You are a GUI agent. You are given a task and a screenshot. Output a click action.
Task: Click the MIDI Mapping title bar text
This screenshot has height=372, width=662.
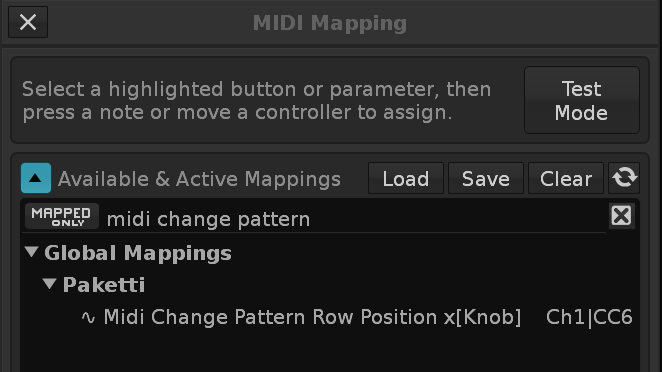tap(330, 23)
